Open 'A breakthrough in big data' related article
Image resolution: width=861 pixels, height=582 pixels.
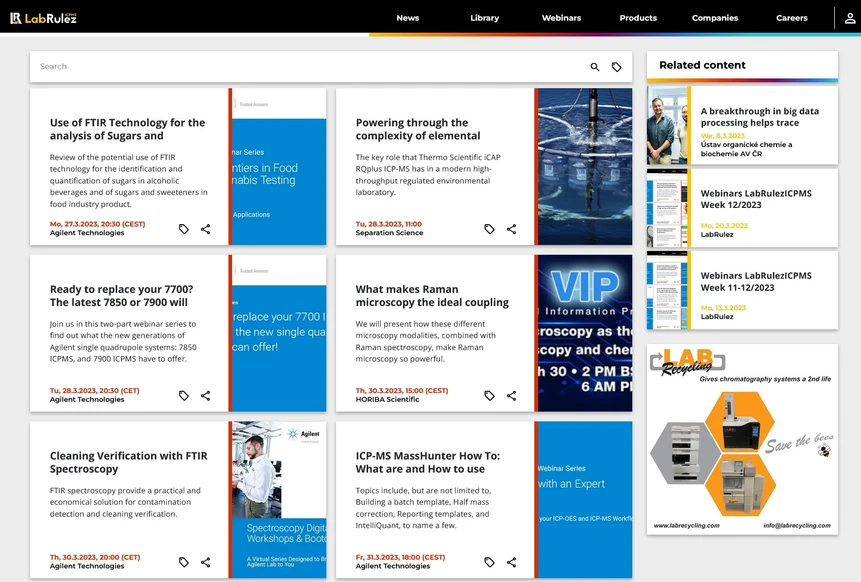pyautogui.click(x=759, y=116)
